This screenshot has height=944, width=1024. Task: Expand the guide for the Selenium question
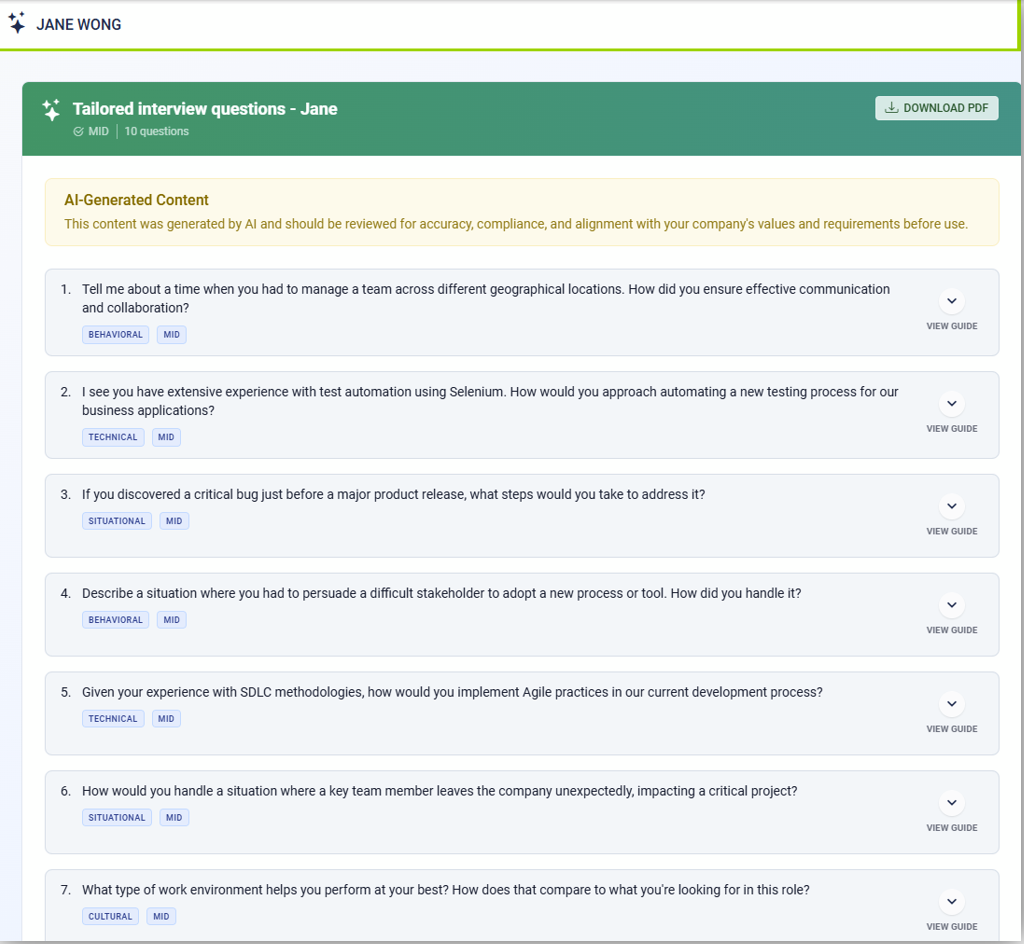point(951,404)
